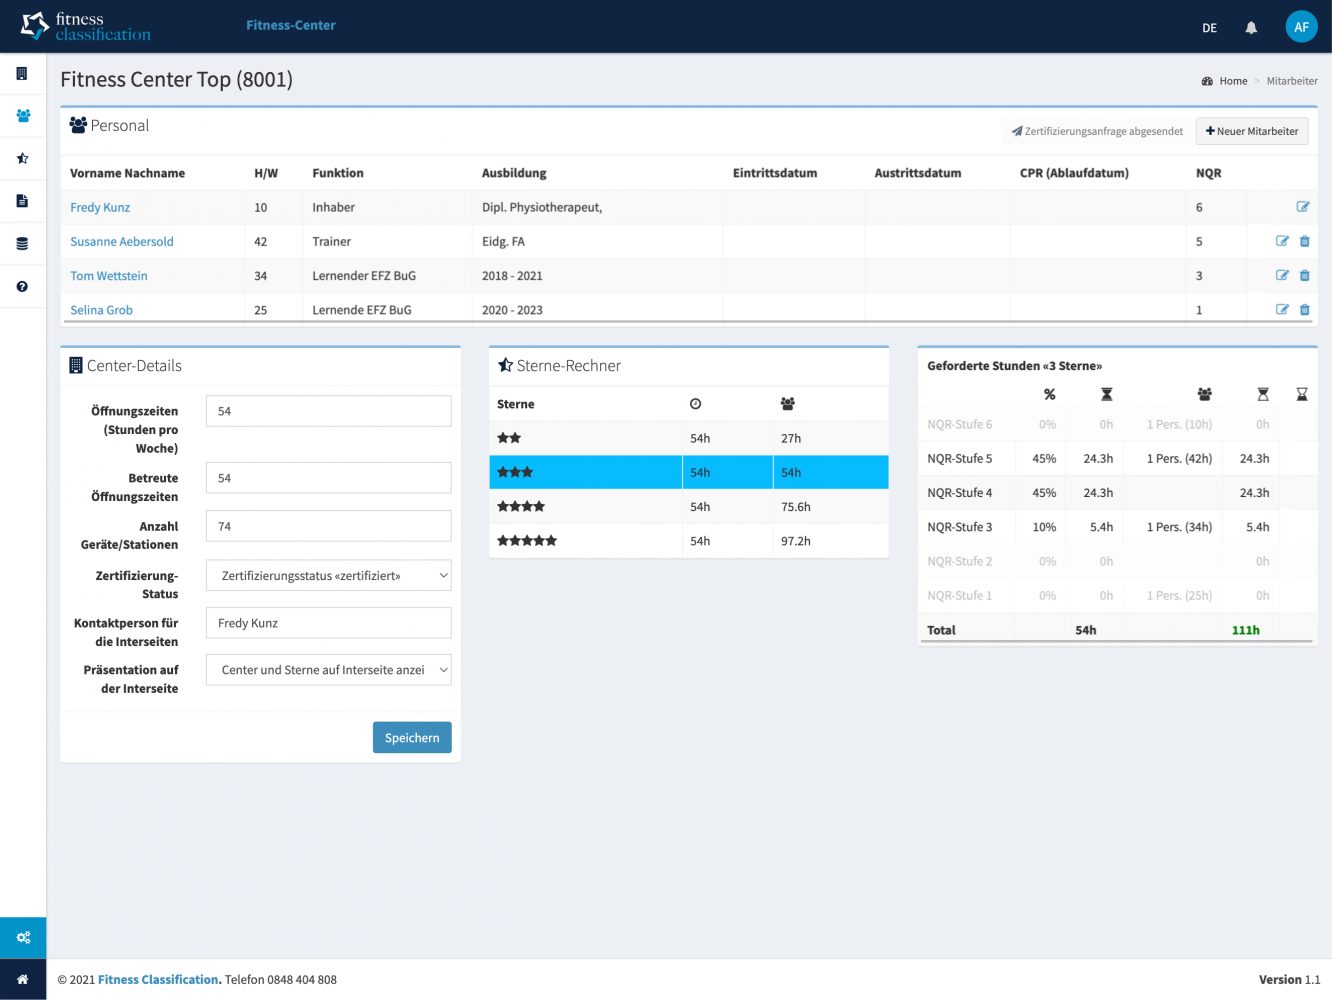The height and width of the screenshot is (1000, 1332).
Task: Go to Home in breadcrumb
Action: [1233, 81]
